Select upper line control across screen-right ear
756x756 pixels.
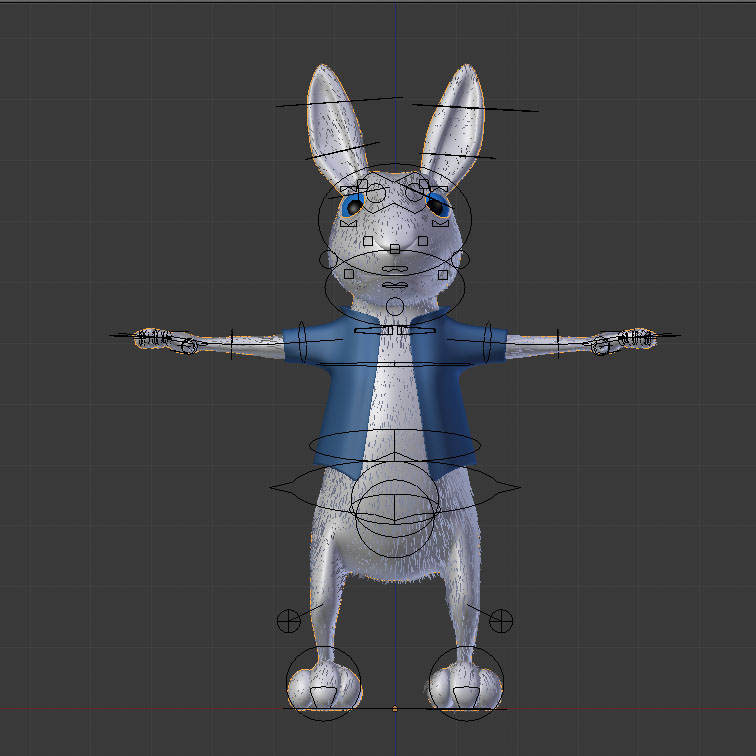475,108
